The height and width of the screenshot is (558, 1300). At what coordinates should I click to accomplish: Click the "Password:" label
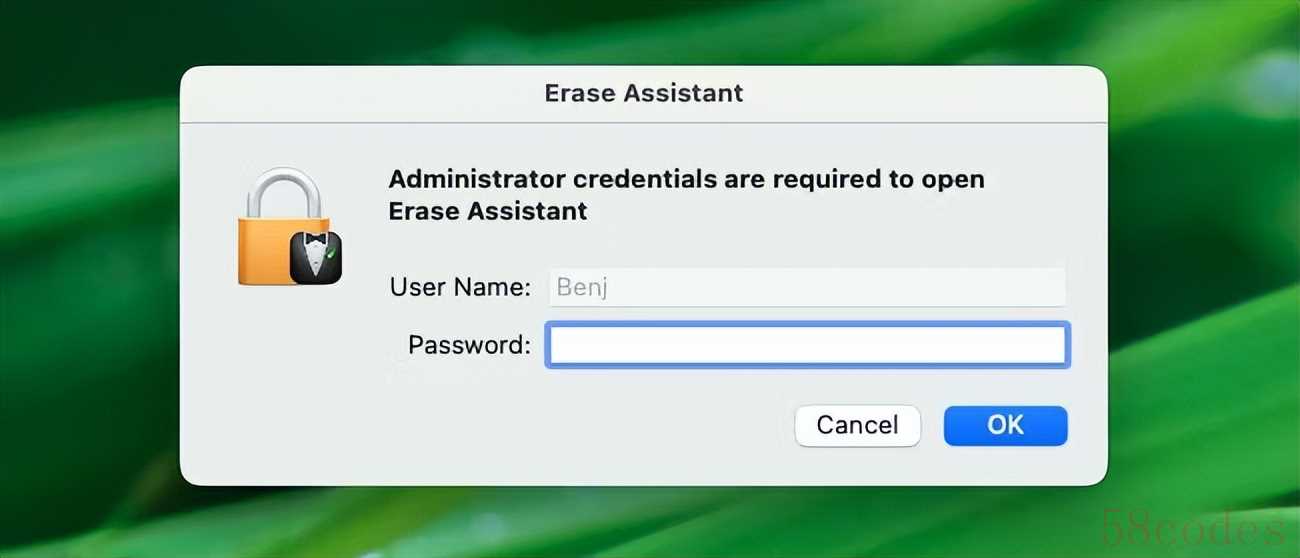click(x=469, y=345)
